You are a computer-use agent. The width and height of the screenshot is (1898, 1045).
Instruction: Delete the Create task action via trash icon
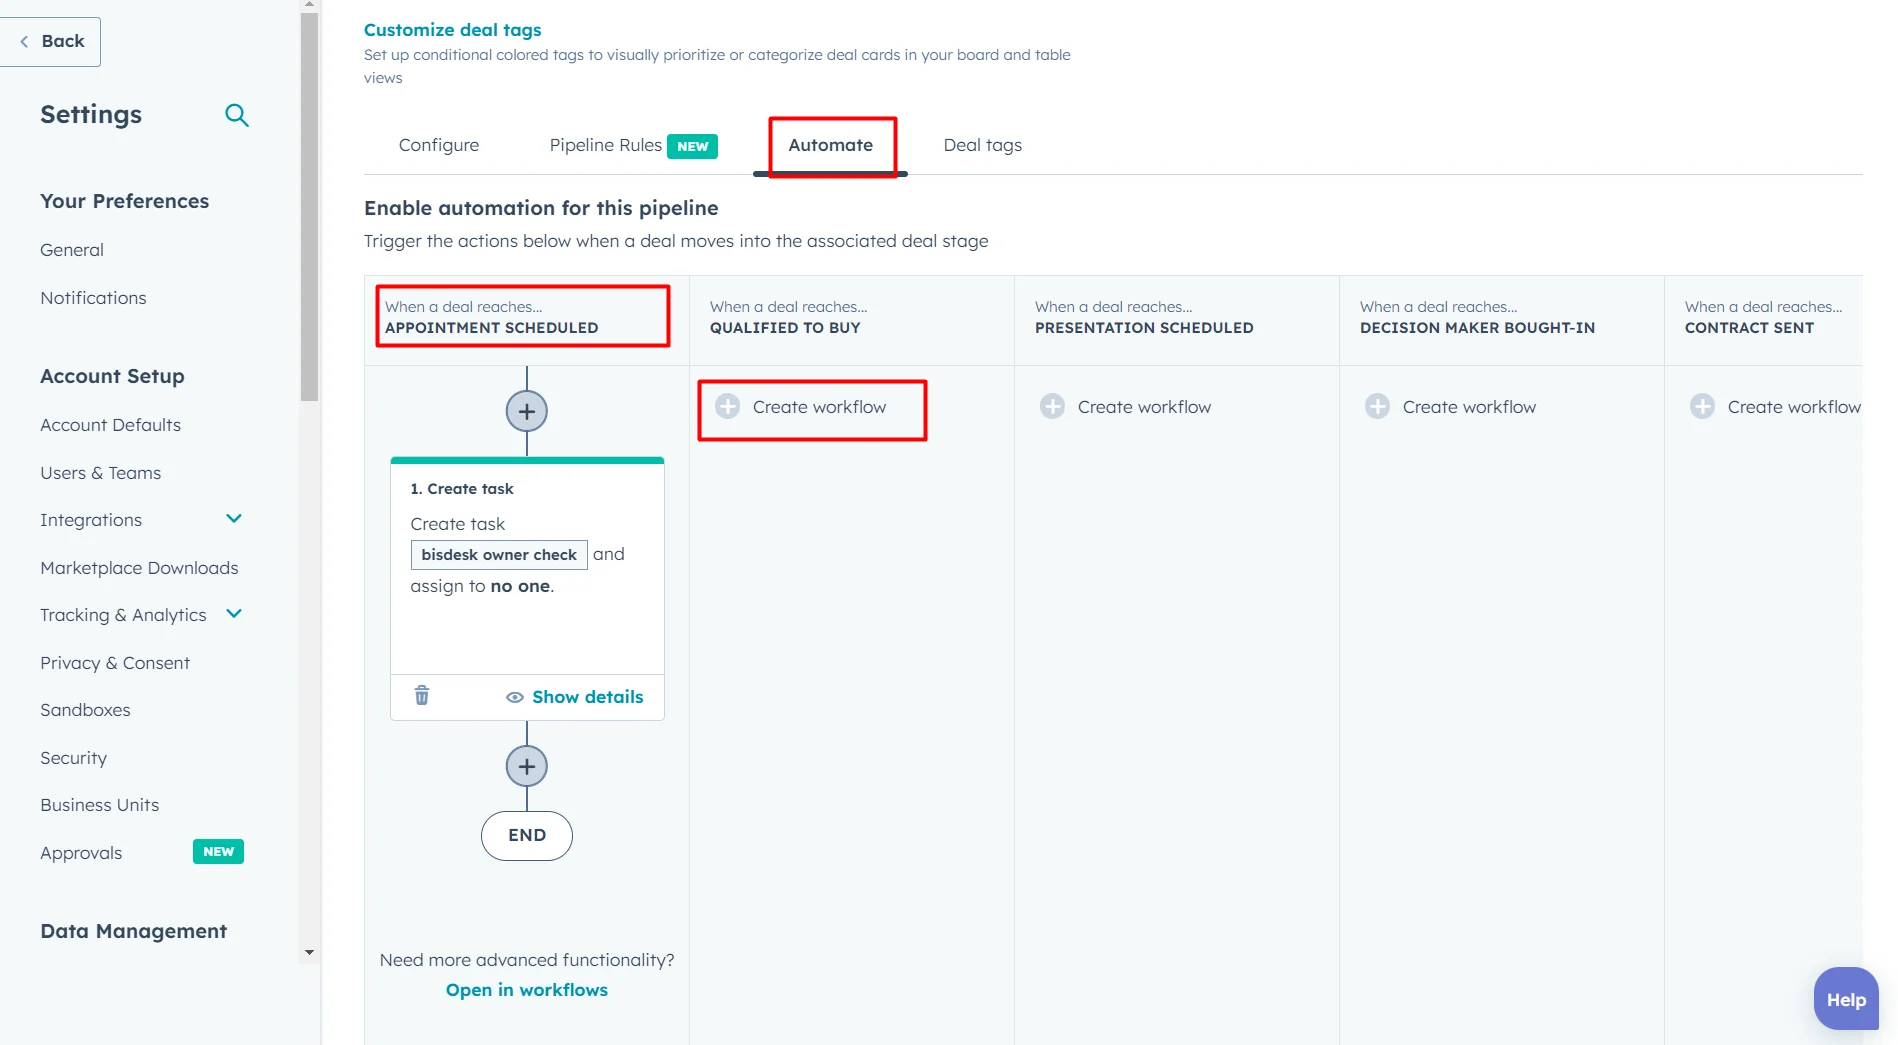pyautogui.click(x=421, y=696)
